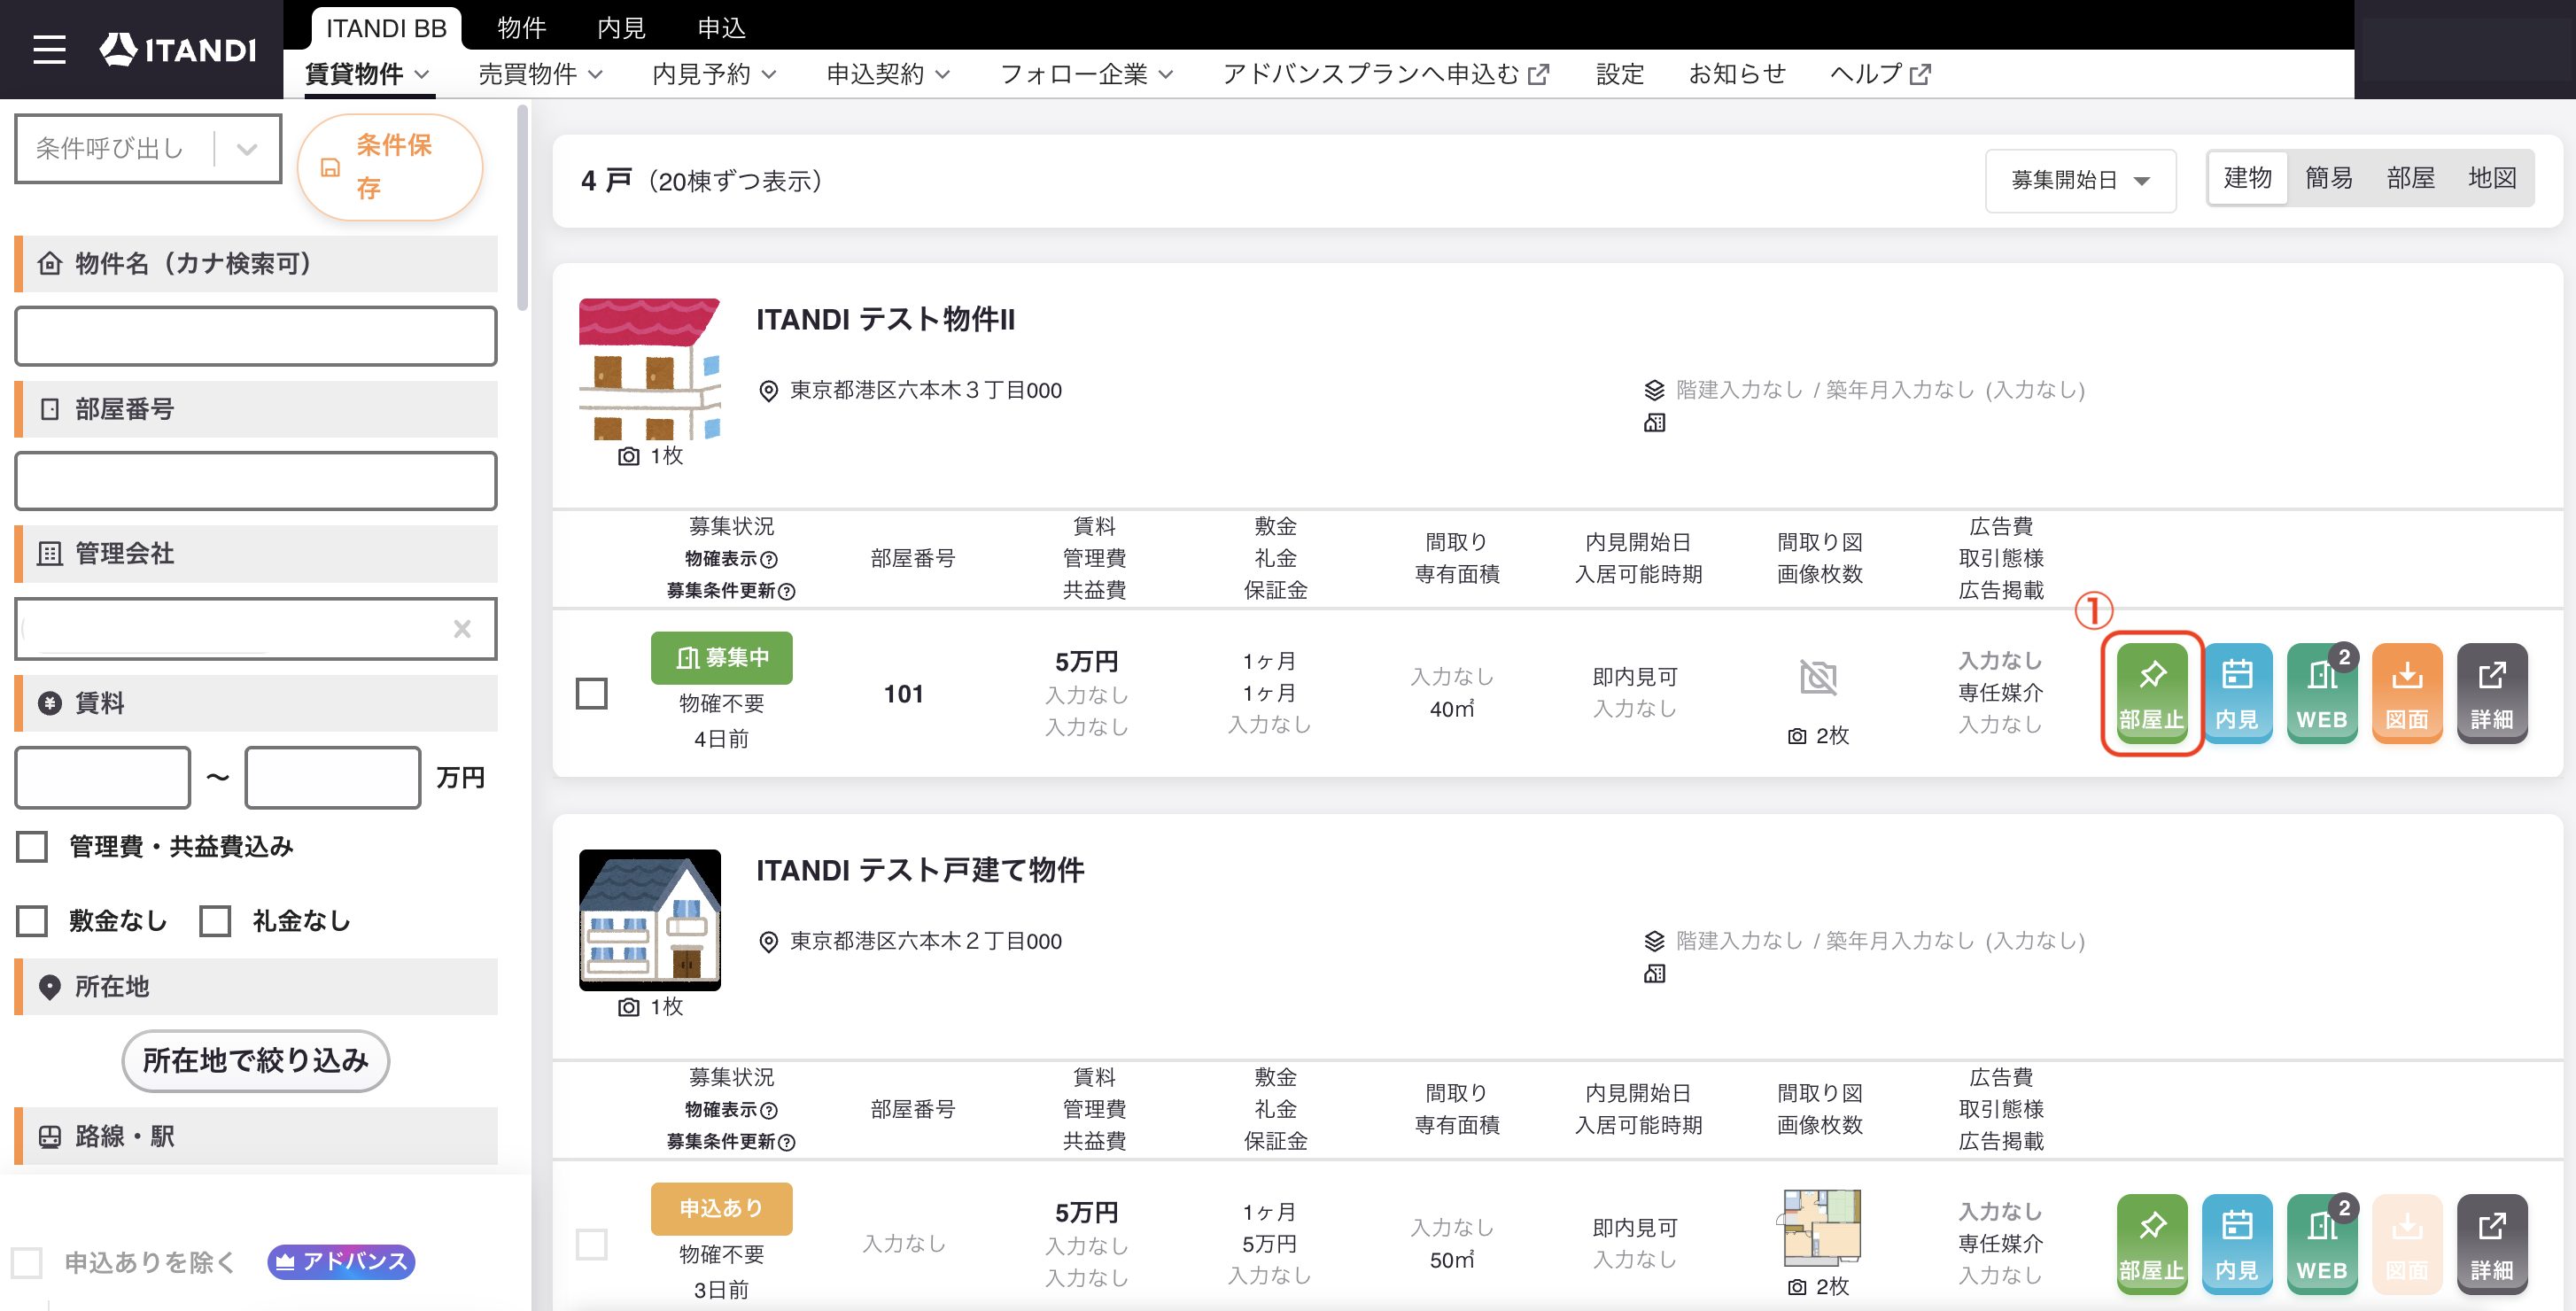Click WEB button for room 101
The height and width of the screenshot is (1311, 2576).
2322,693
